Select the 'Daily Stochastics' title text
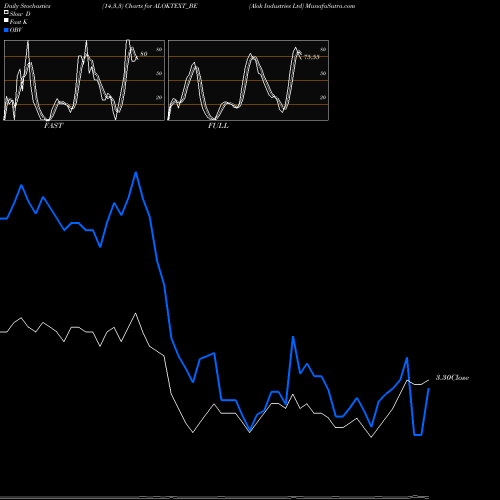The height and width of the screenshot is (500, 500). coord(27,6)
